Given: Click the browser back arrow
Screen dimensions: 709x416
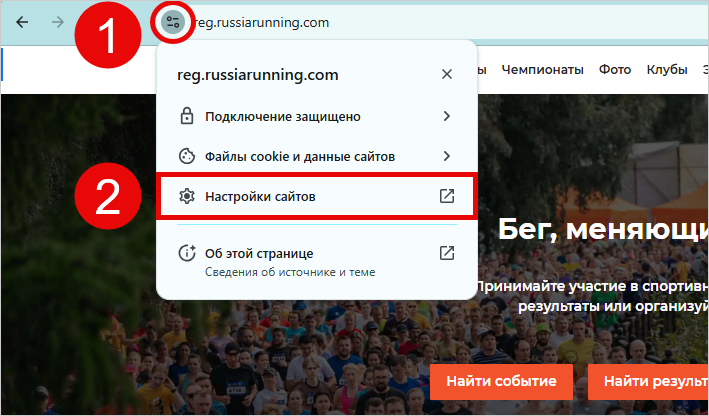Looking at the screenshot, I should [22, 22].
